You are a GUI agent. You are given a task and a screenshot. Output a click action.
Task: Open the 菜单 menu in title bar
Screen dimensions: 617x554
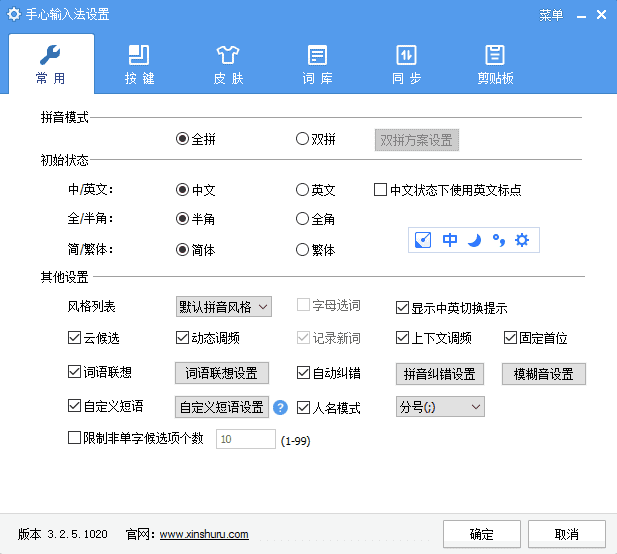[x=550, y=15]
